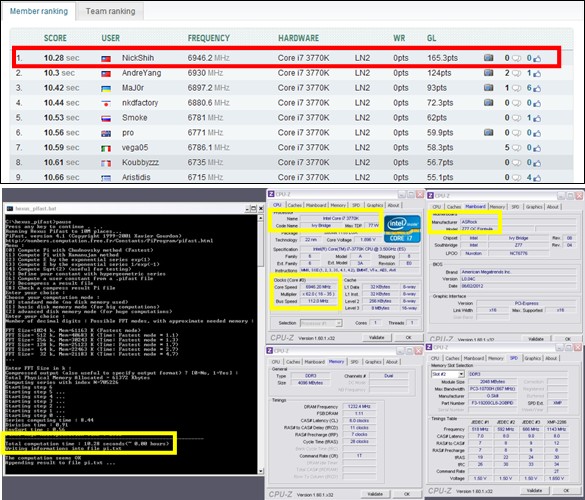Click the thumbs-up icon in MaJ0r's row
The width and height of the screenshot is (585, 500).
[537, 88]
